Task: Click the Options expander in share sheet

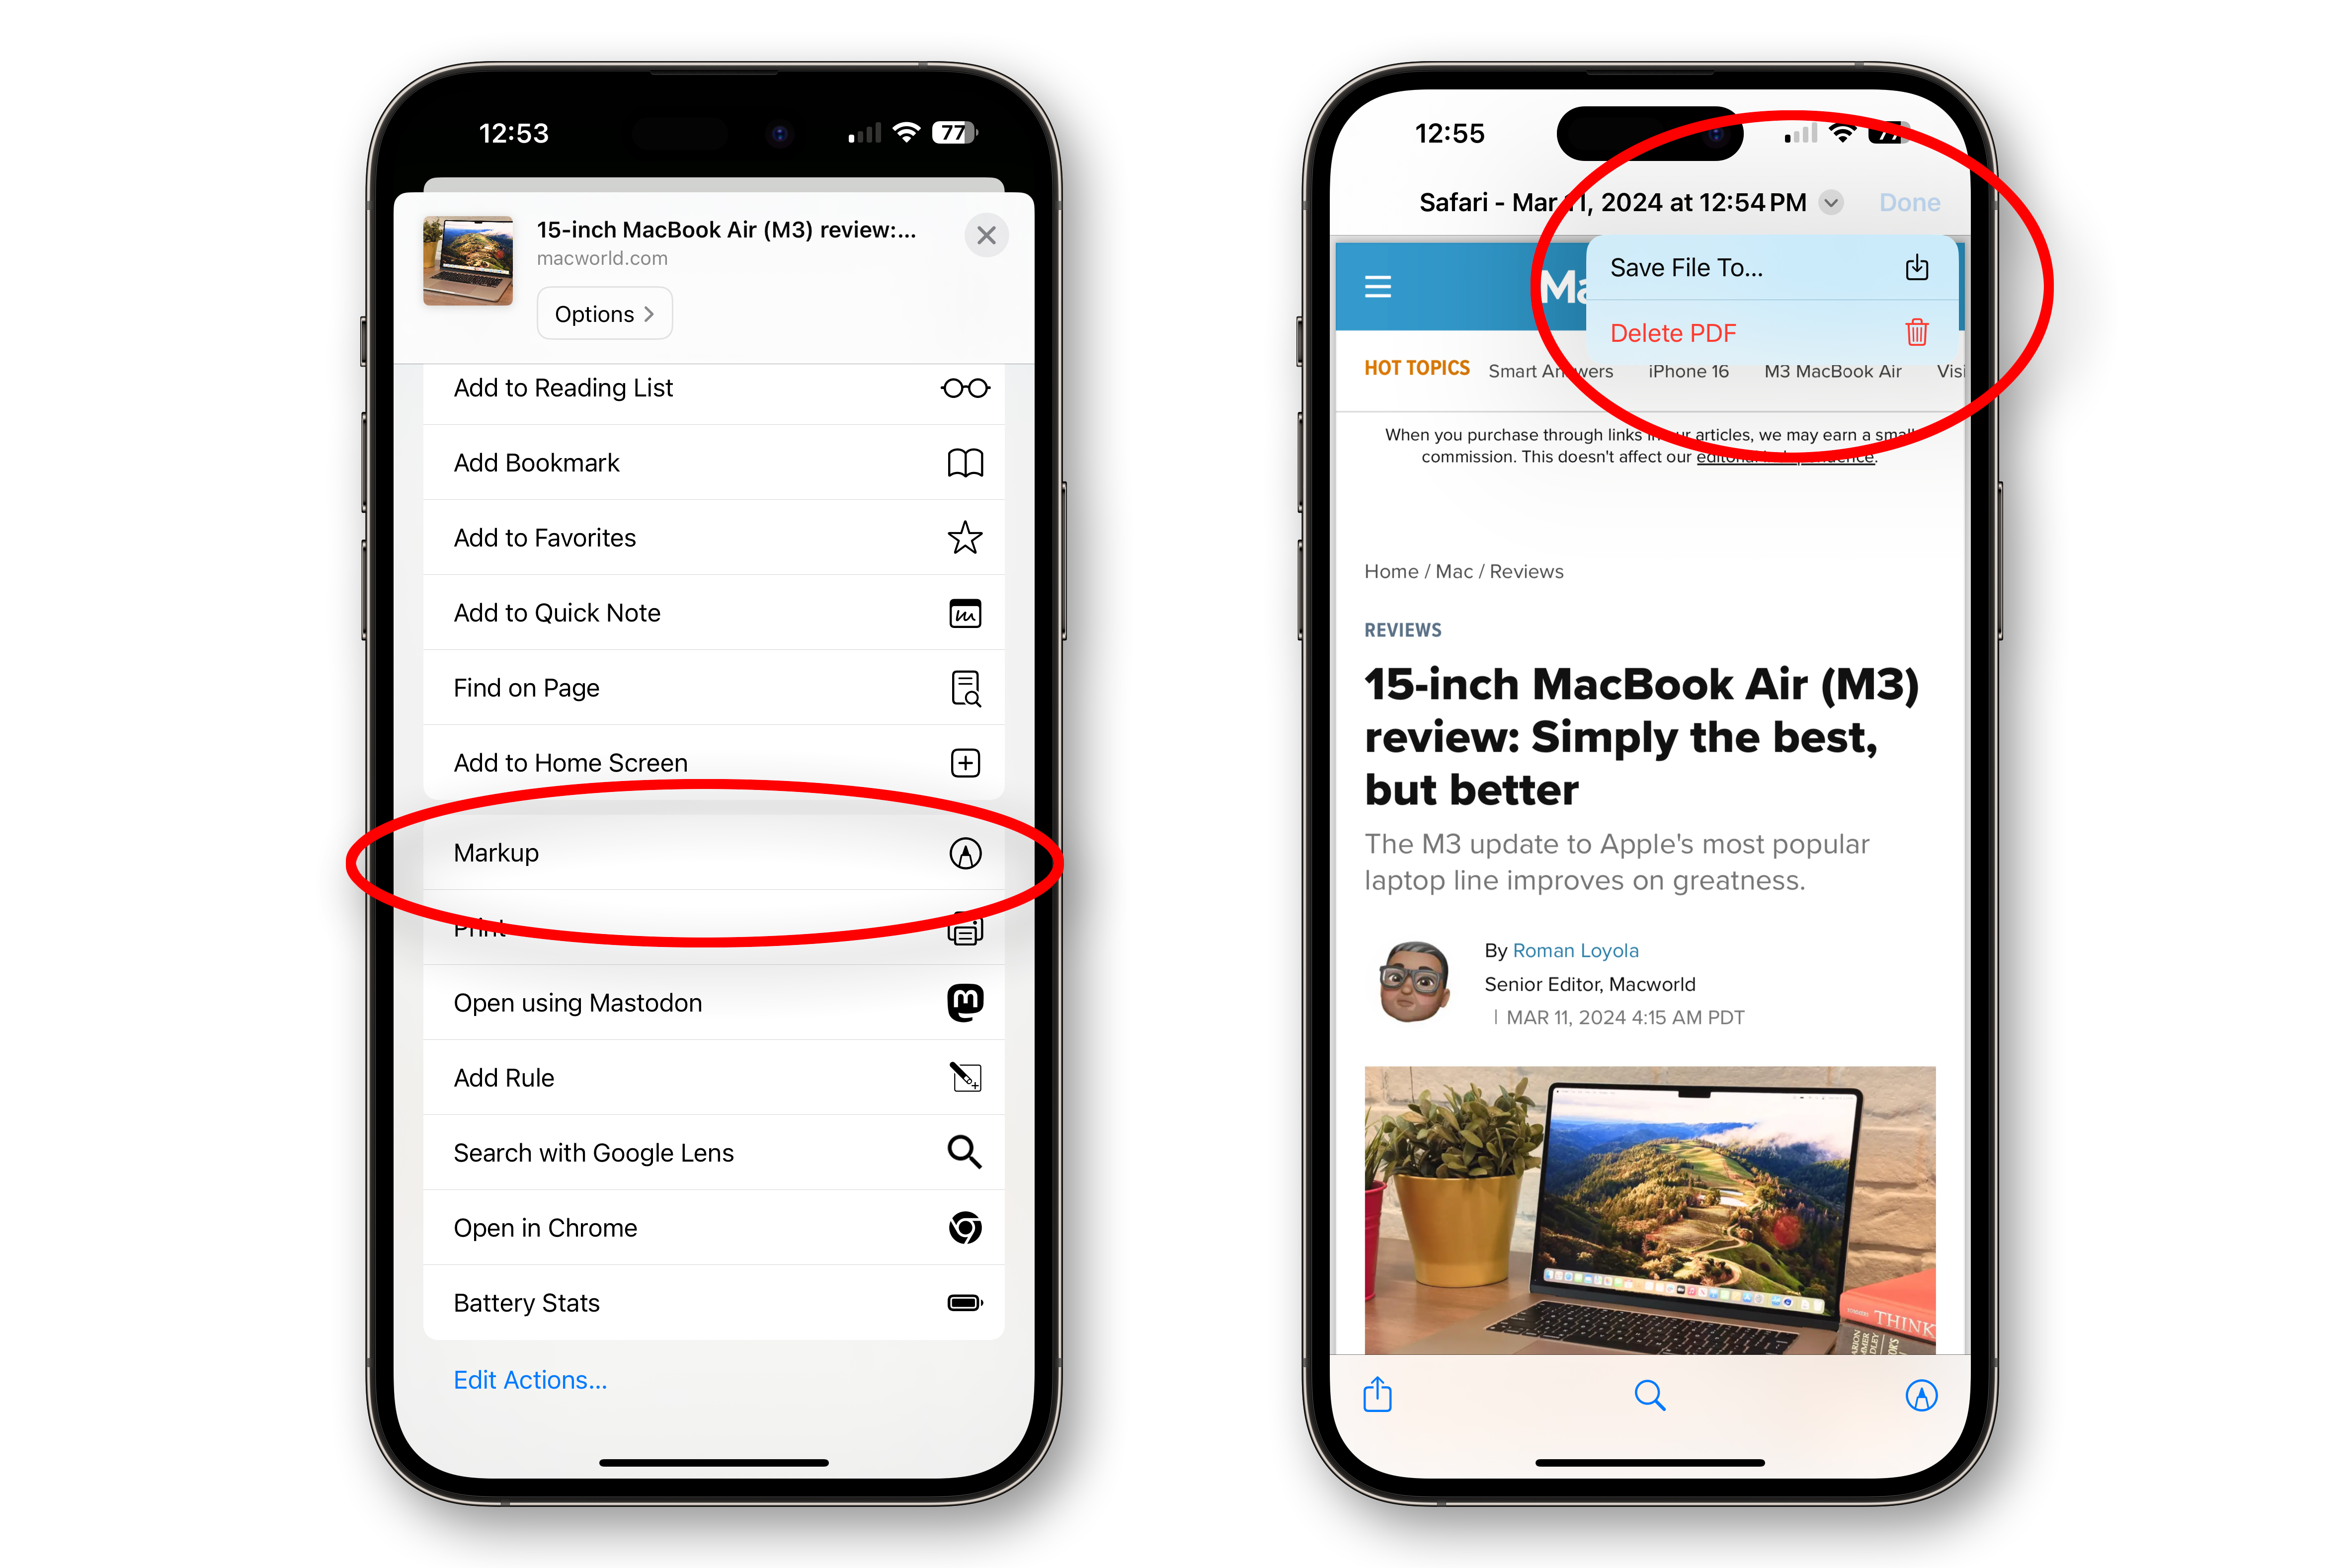Action: pyautogui.click(x=604, y=313)
